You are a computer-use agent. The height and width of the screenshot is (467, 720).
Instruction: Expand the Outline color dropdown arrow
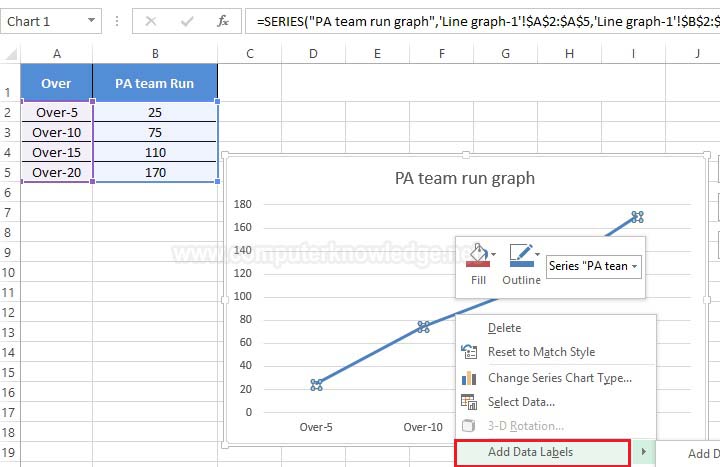point(537,254)
